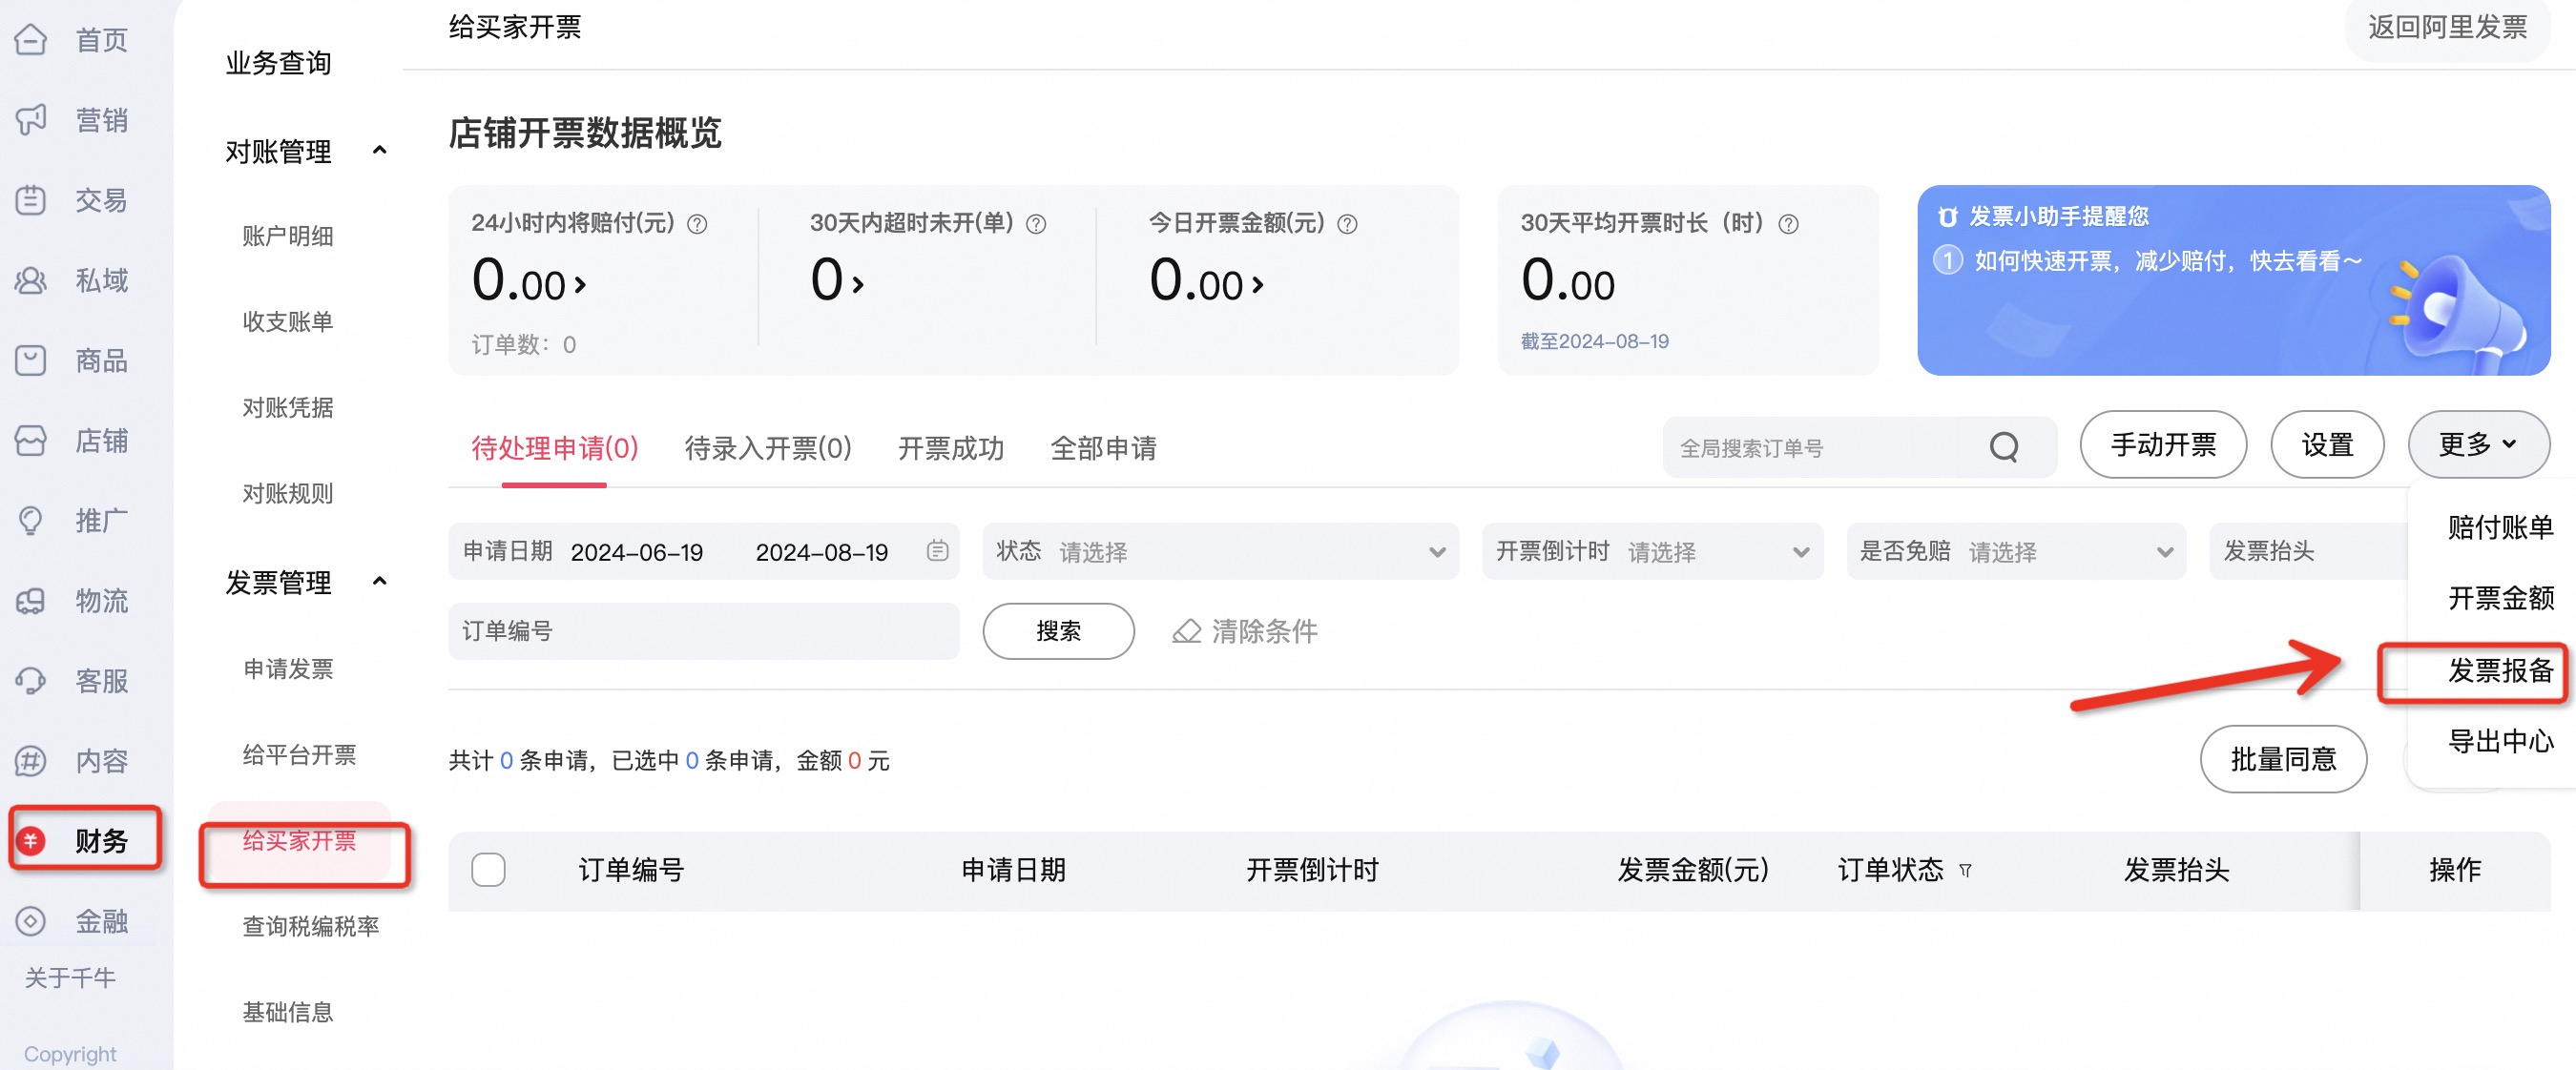The width and height of the screenshot is (2576, 1070).
Task: Open the 金融 circle icon
Action: [x=31, y=920]
